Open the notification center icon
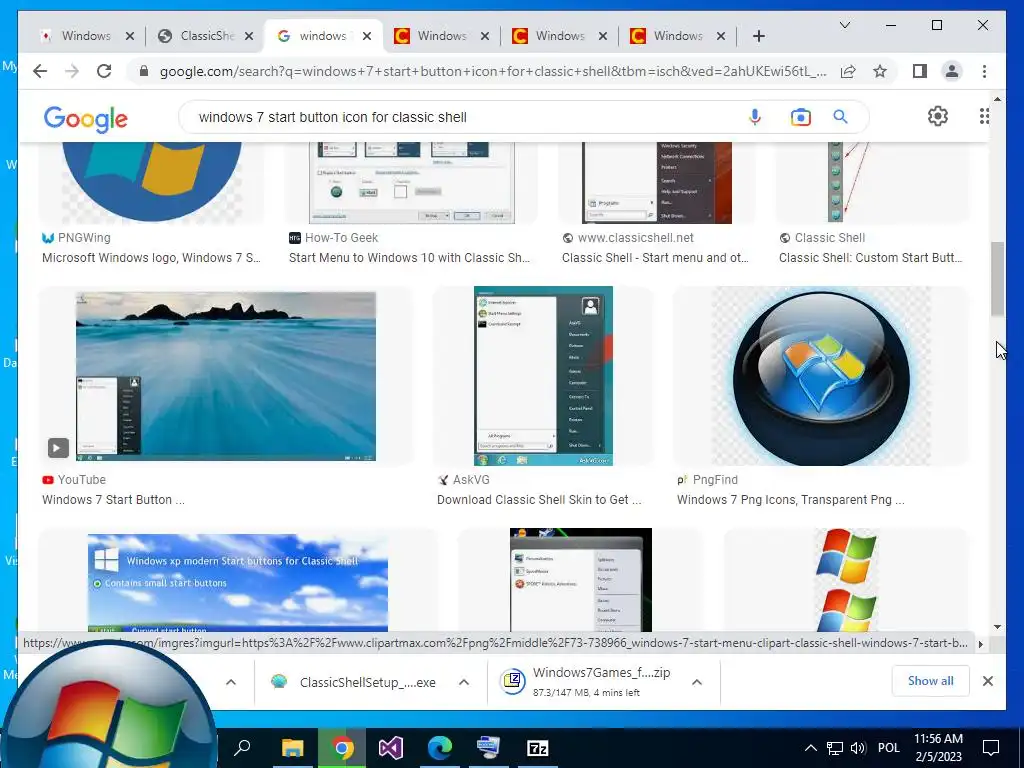 tap(991, 748)
